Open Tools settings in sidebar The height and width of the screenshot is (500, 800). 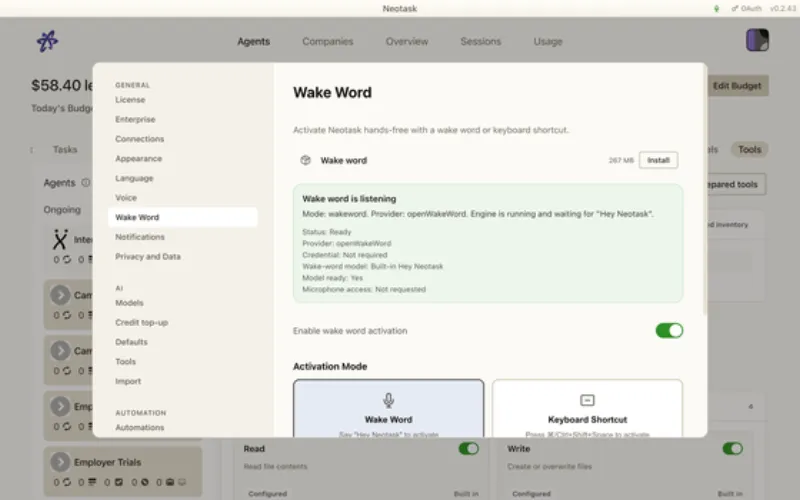126,362
